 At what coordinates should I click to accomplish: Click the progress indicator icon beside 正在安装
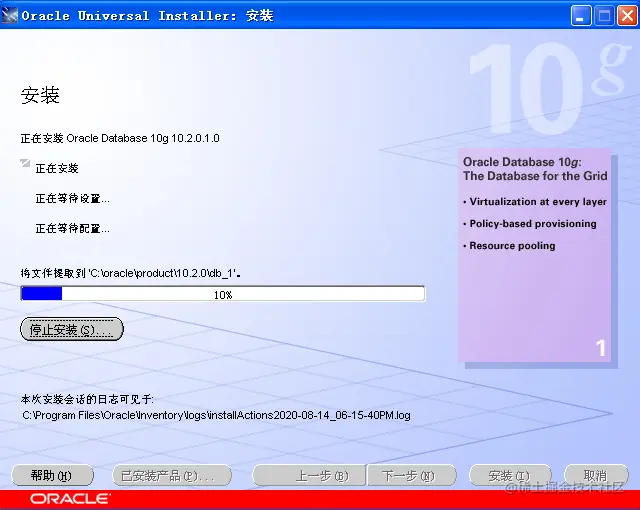(25, 164)
